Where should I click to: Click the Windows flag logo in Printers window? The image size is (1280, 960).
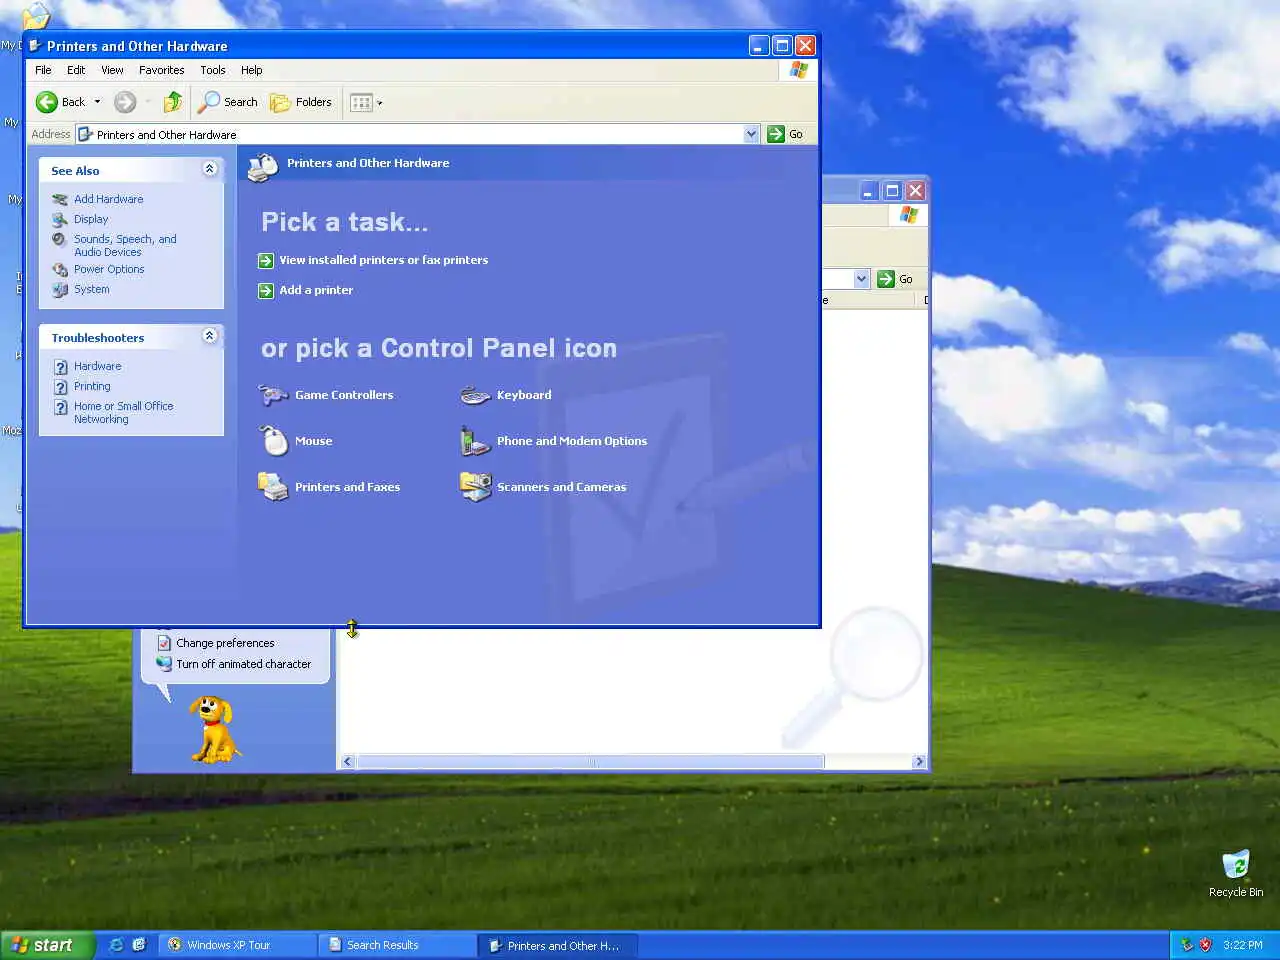click(x=798, y=70)
